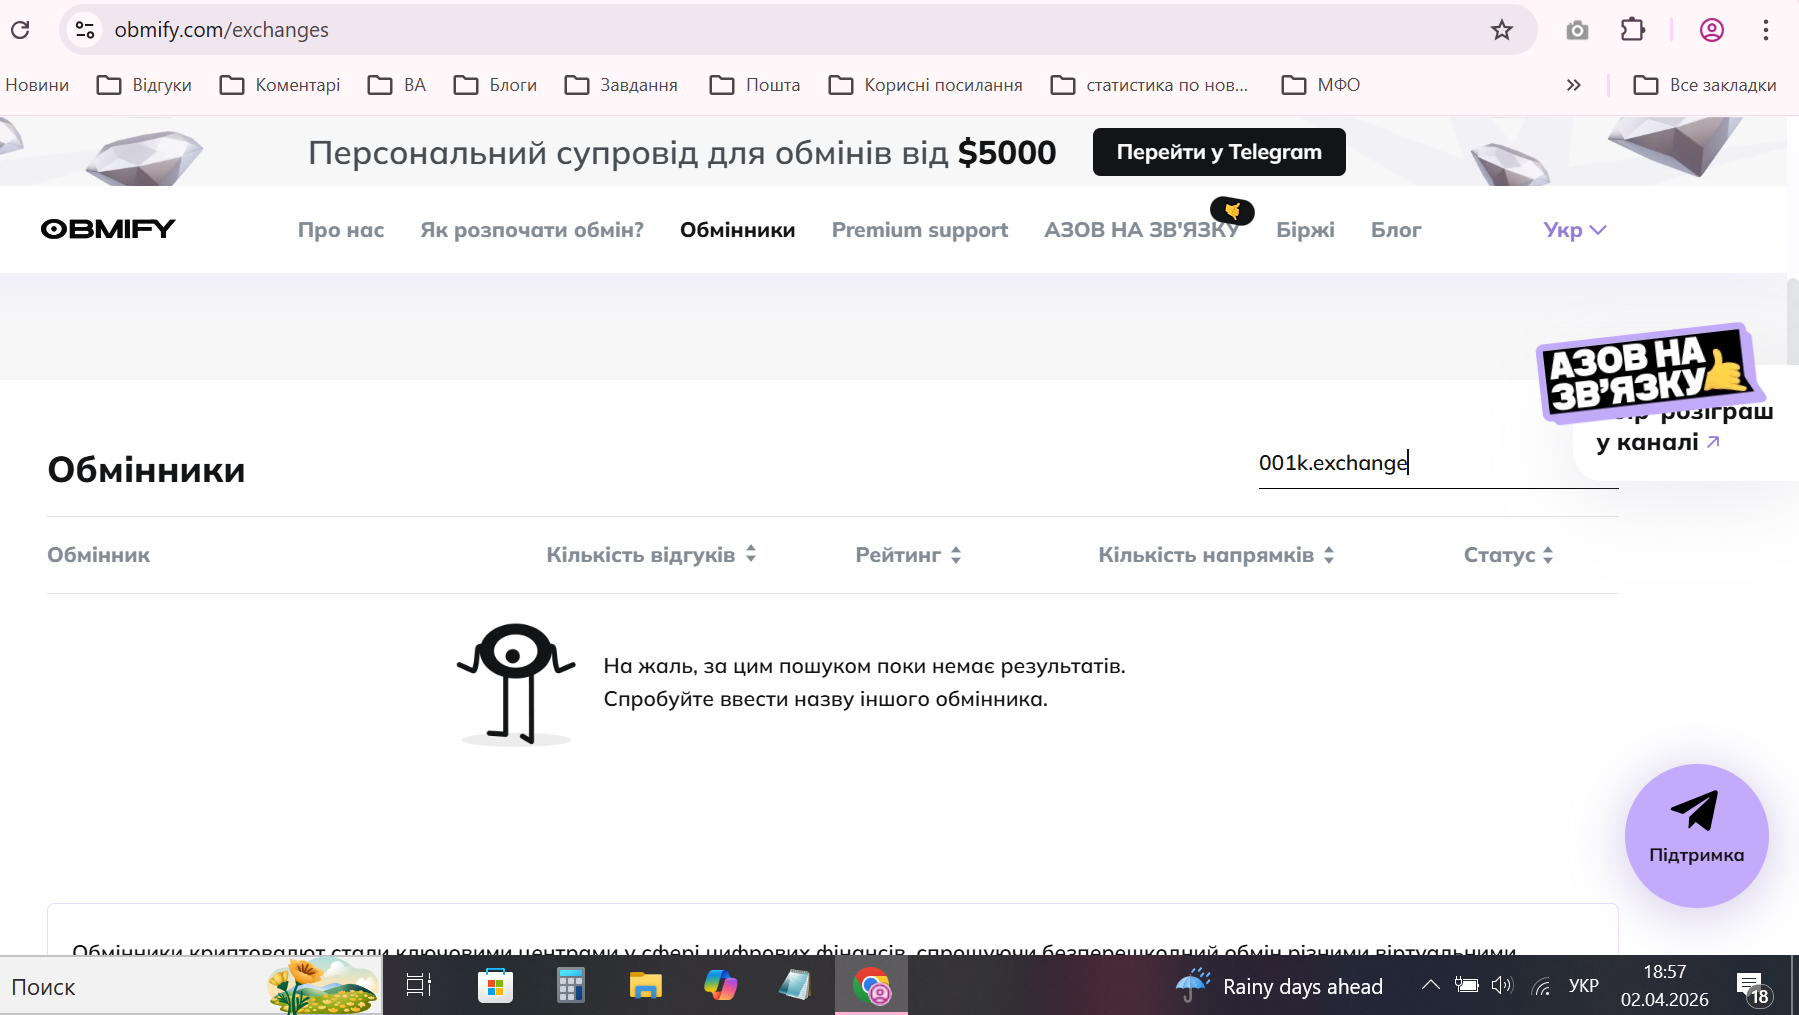Open Calculator from the taskbar

570,986
